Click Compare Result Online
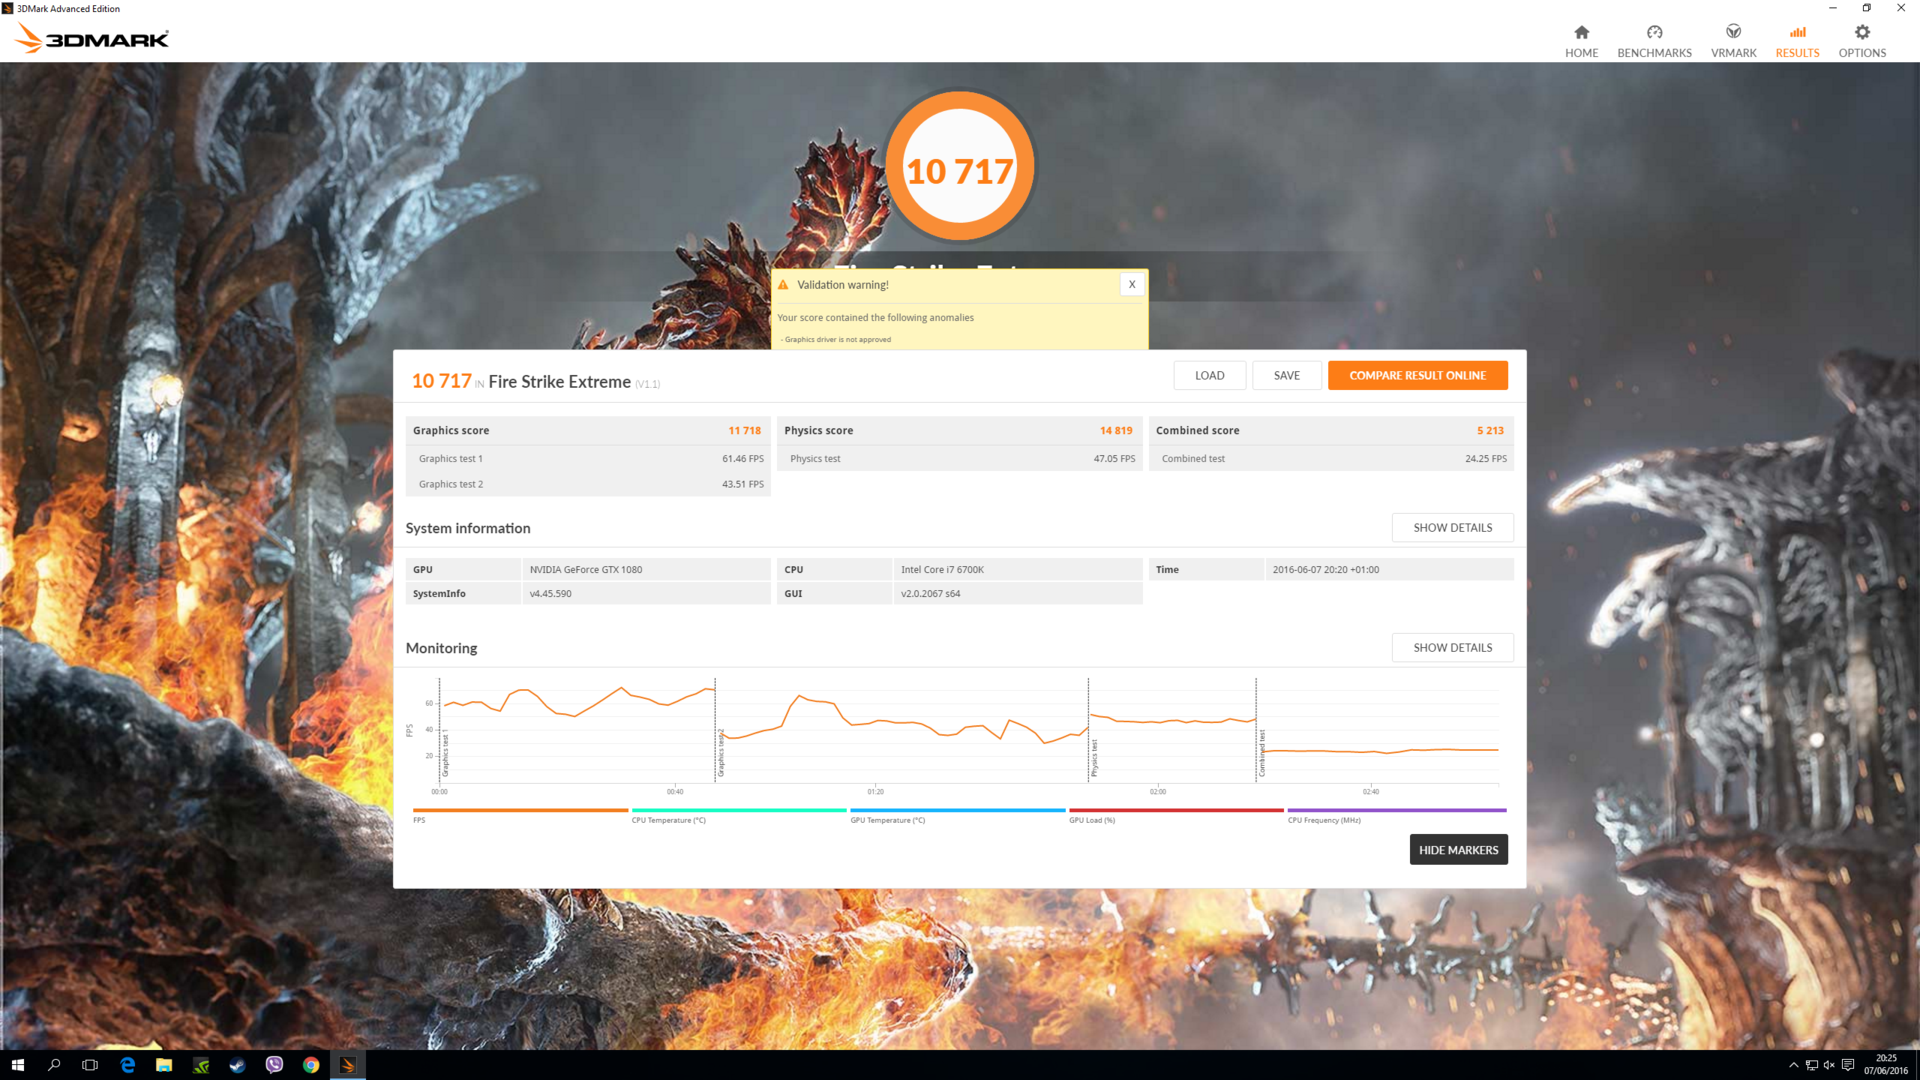Screen dimensions: 1920x1080 (1417, 375)
